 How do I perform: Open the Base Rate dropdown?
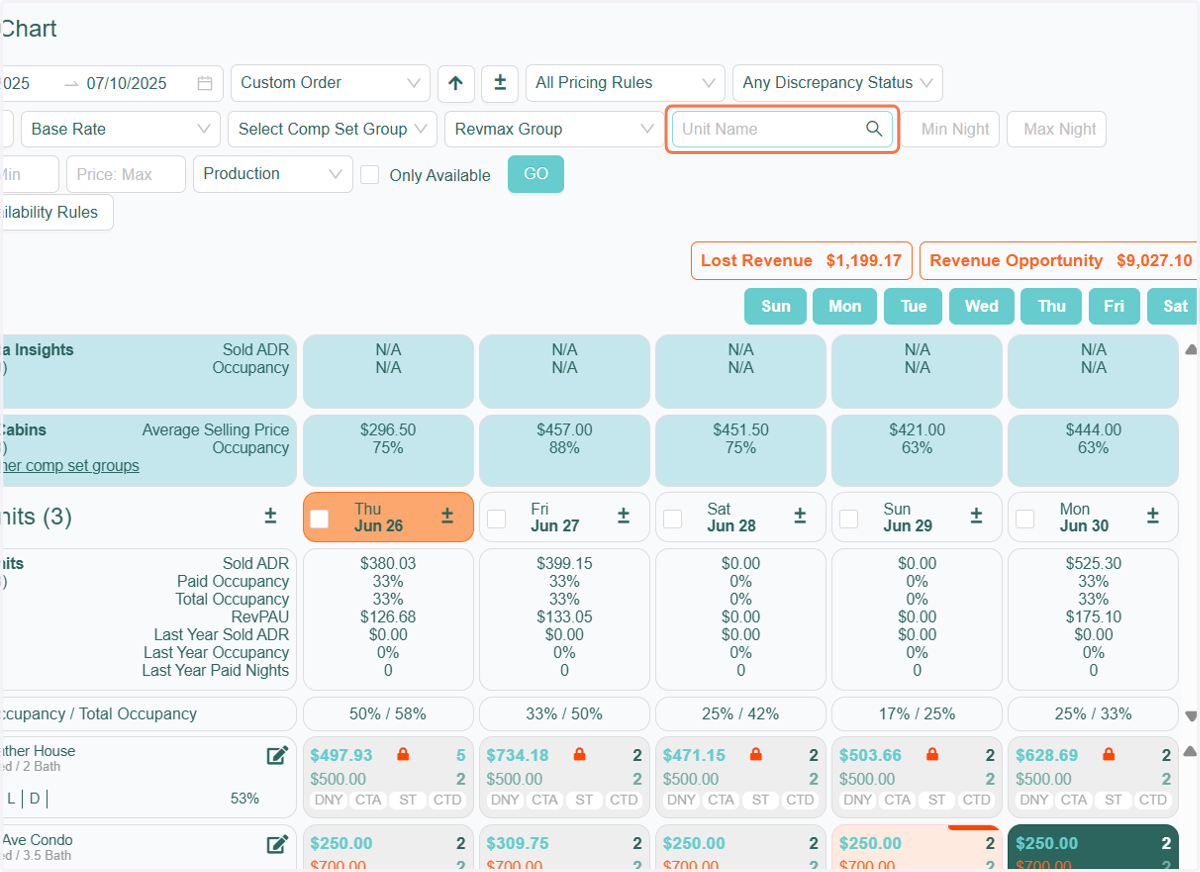coord(120,129)
